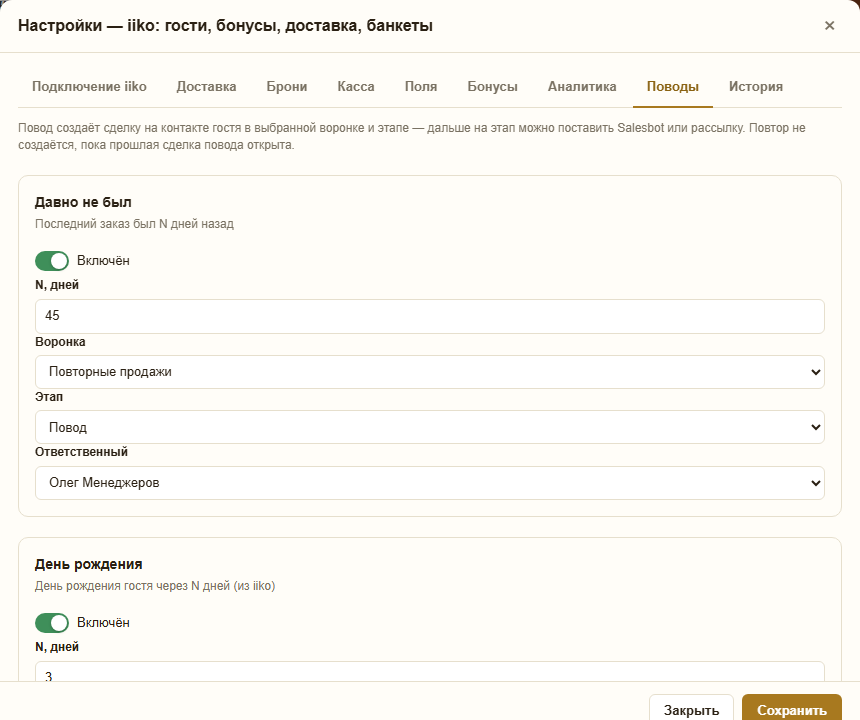Go to the Брони tab
The width and height of the screenshot is (860, 720).
point(287,87)
